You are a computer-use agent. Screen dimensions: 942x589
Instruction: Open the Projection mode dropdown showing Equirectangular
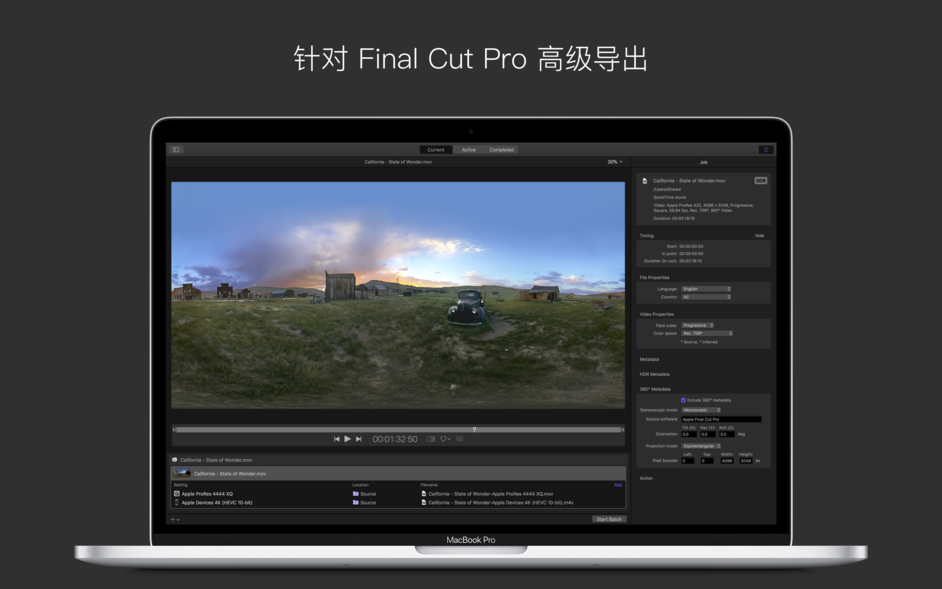[702, 446]
